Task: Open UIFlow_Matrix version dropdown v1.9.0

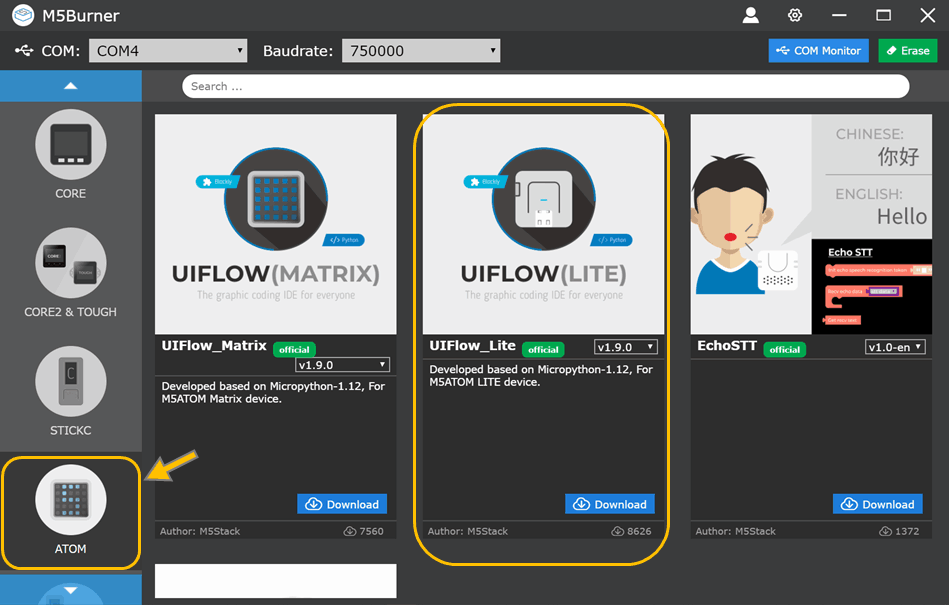Action: [342, 365]
